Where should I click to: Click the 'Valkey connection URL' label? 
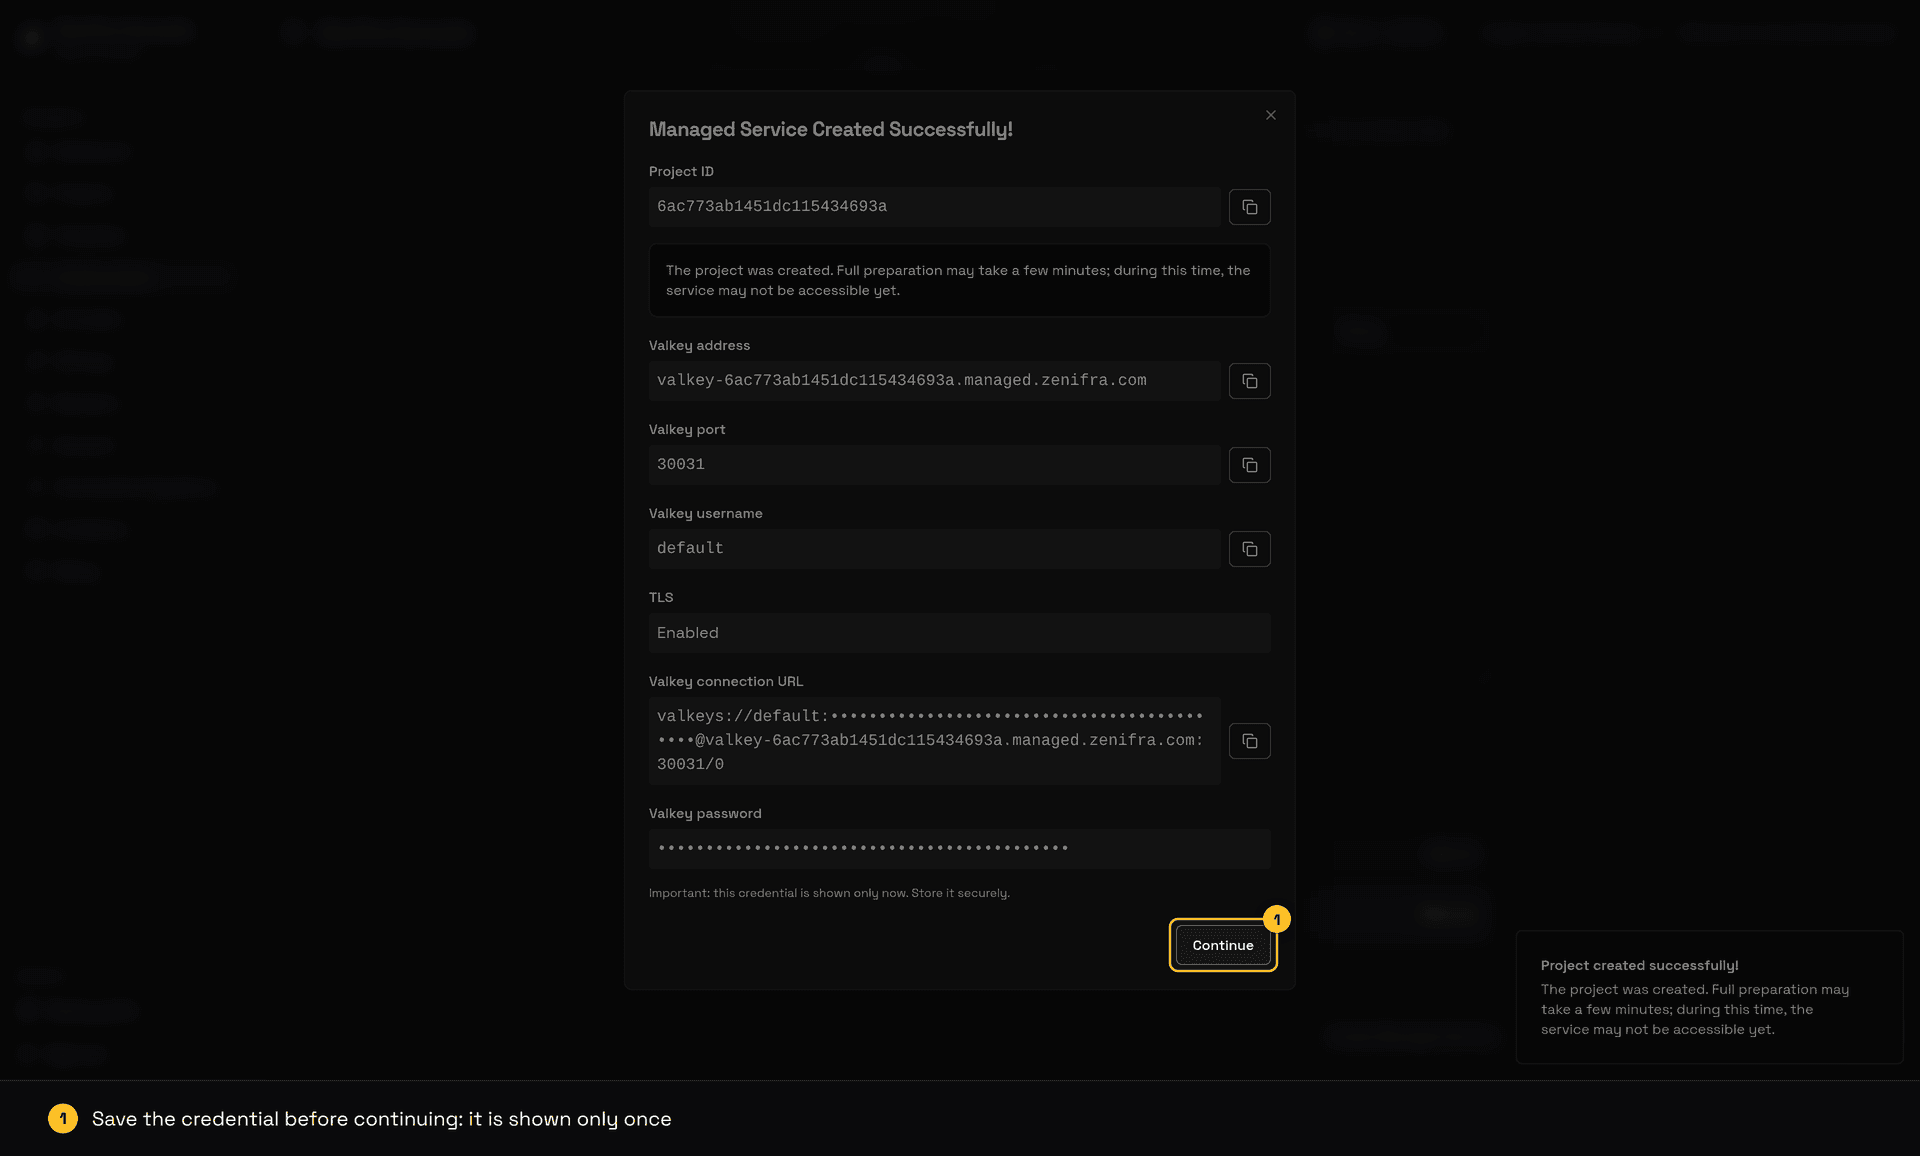[726, 682]
